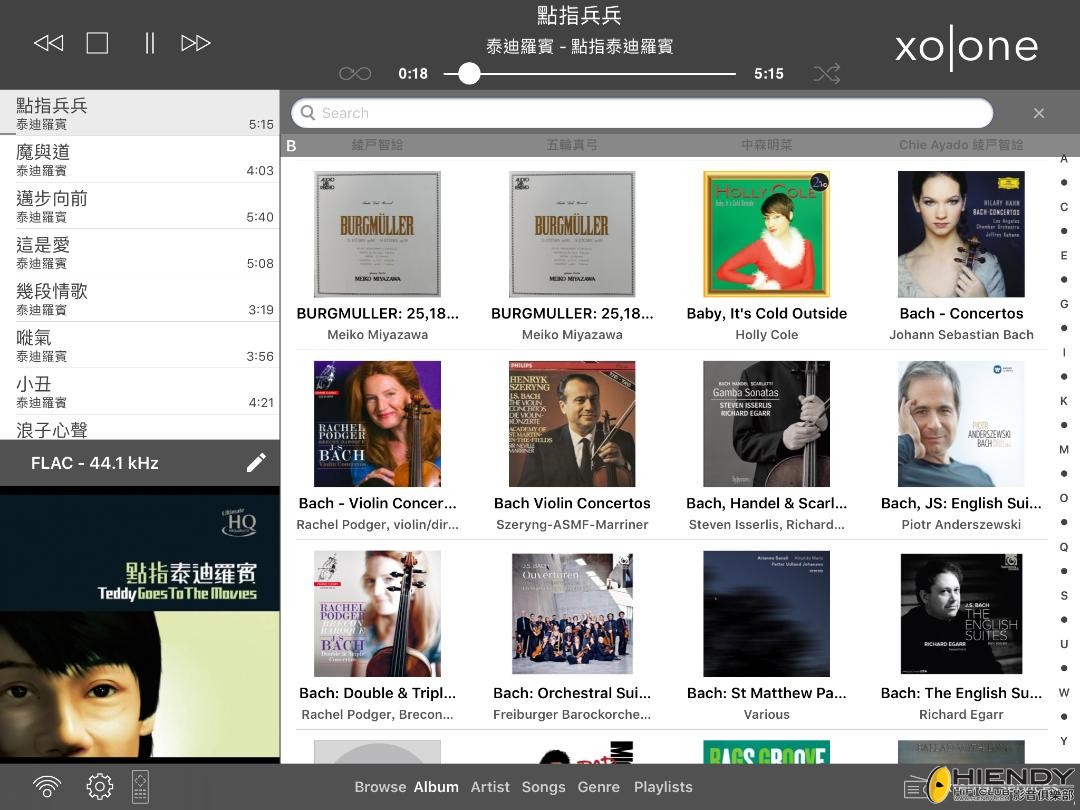Click inside the Search field
Screen dimensions: 1080x810
pyautogui.click(x=642, y=113)
